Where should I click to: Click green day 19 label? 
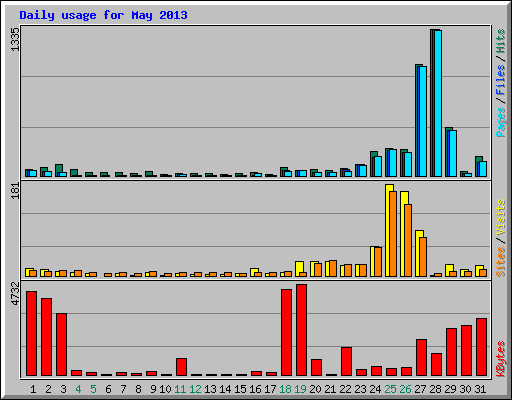coord(300,389)
